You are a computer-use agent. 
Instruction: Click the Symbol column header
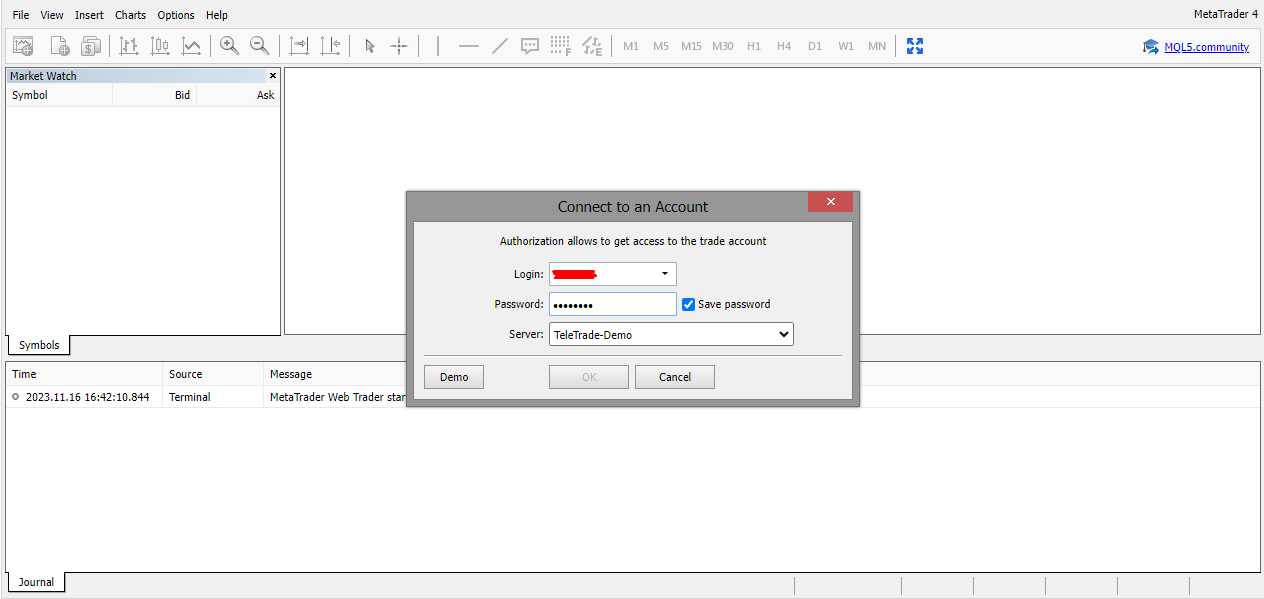pyautogui.click(x=59, y=95)
